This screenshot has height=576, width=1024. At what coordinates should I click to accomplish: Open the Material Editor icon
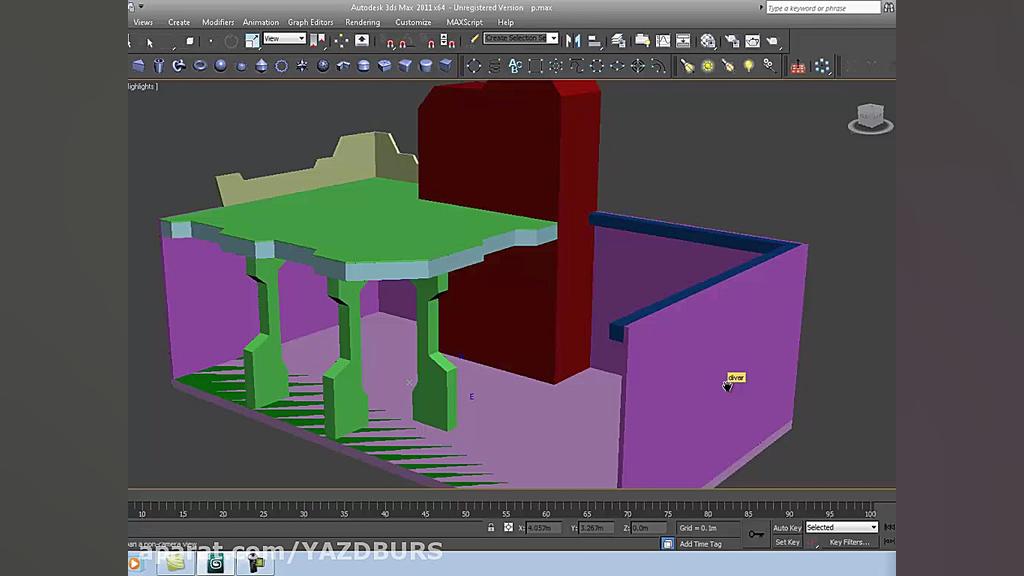click(x=709, y=40)
